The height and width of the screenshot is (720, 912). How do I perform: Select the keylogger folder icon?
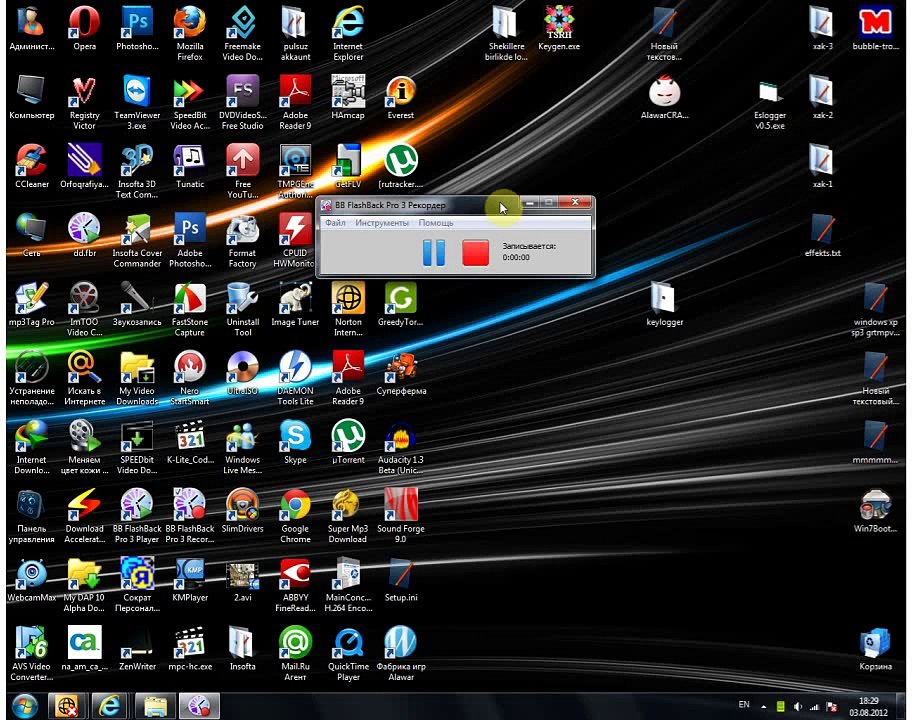point(664,304)
